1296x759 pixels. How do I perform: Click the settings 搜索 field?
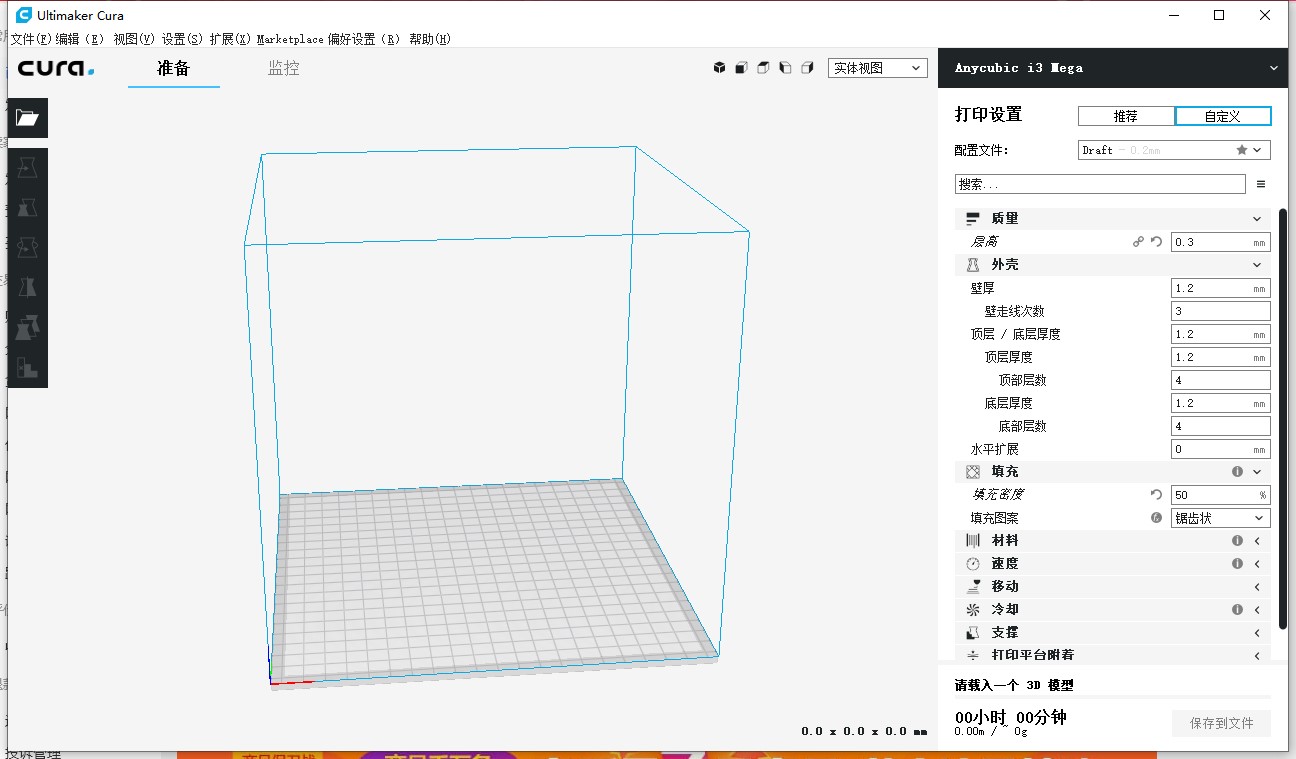point(1100,184)
